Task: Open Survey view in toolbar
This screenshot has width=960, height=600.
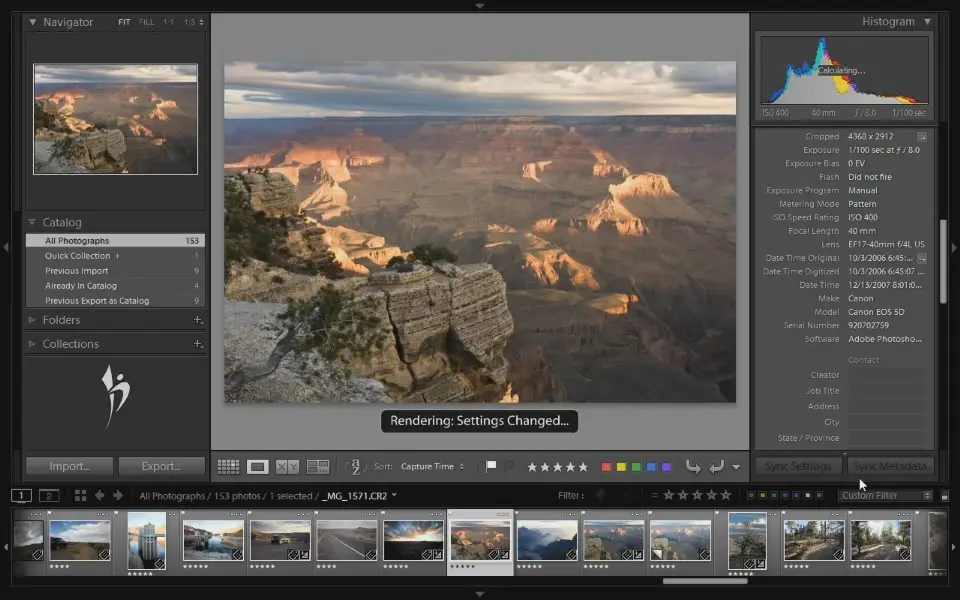Action: pyautogui.click(x=318, y=466)
